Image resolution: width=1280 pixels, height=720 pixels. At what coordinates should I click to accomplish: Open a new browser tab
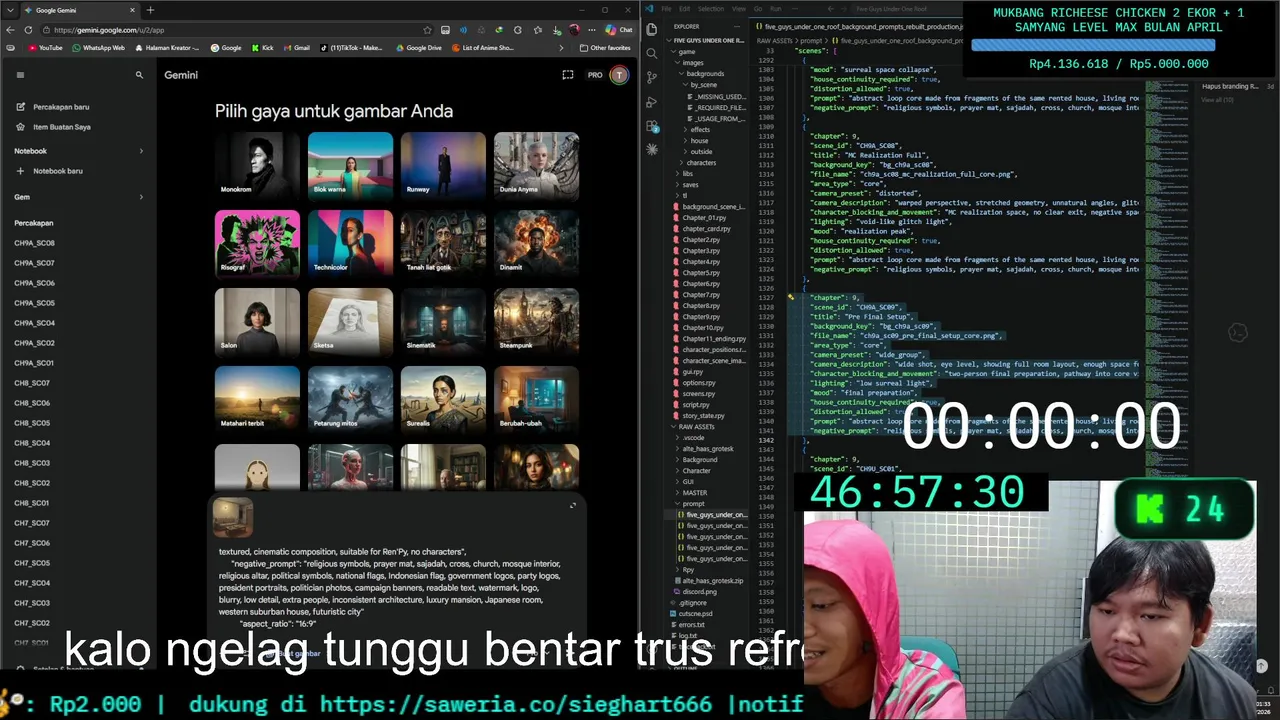point(150,10)
